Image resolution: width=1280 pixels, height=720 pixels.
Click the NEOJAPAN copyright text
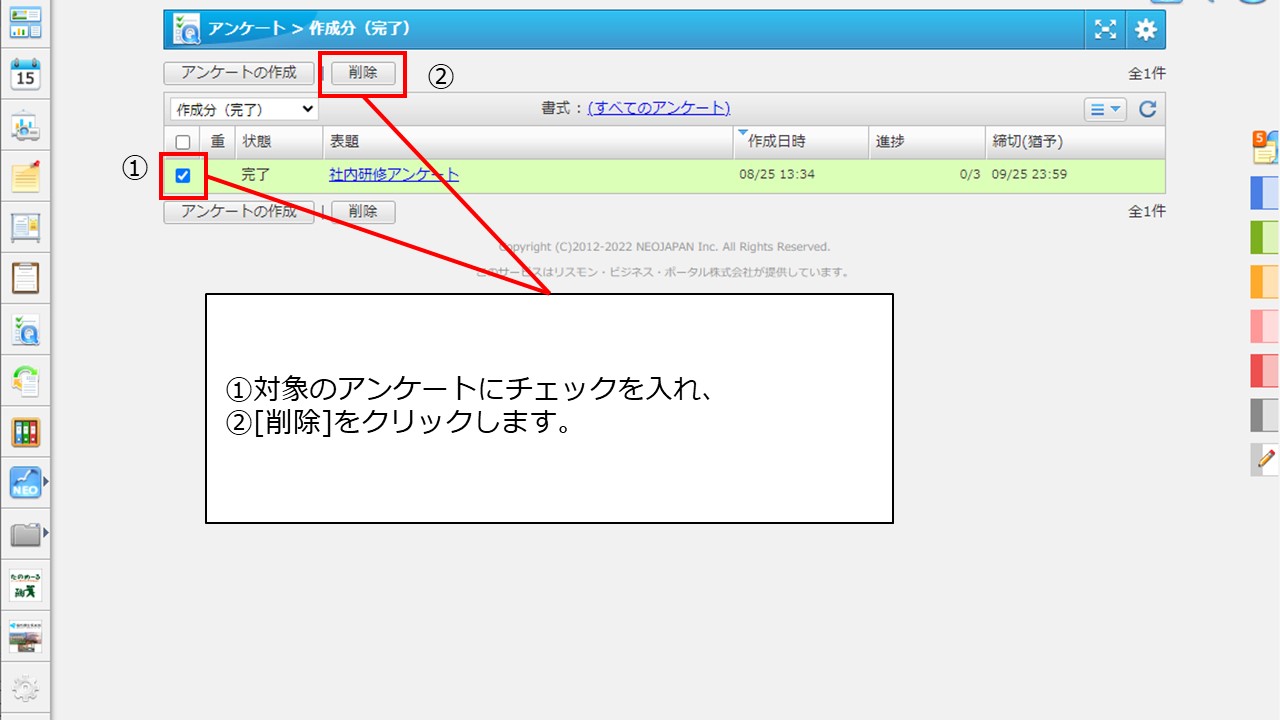click(x=664, y=247)
